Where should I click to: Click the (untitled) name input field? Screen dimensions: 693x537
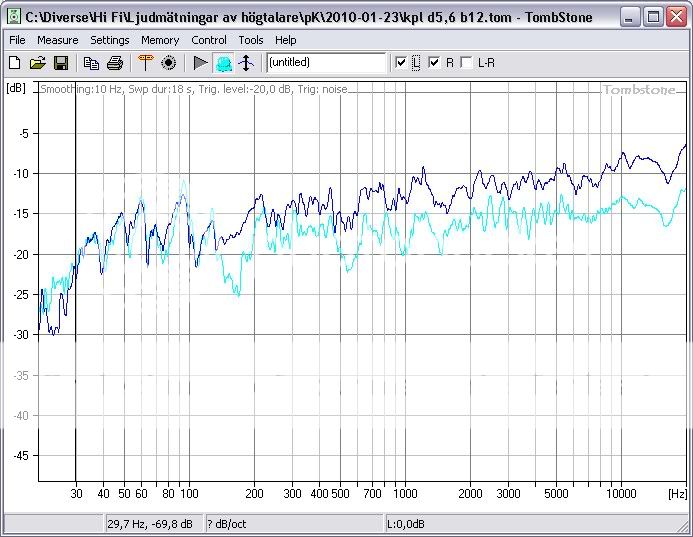click(325, 63)
